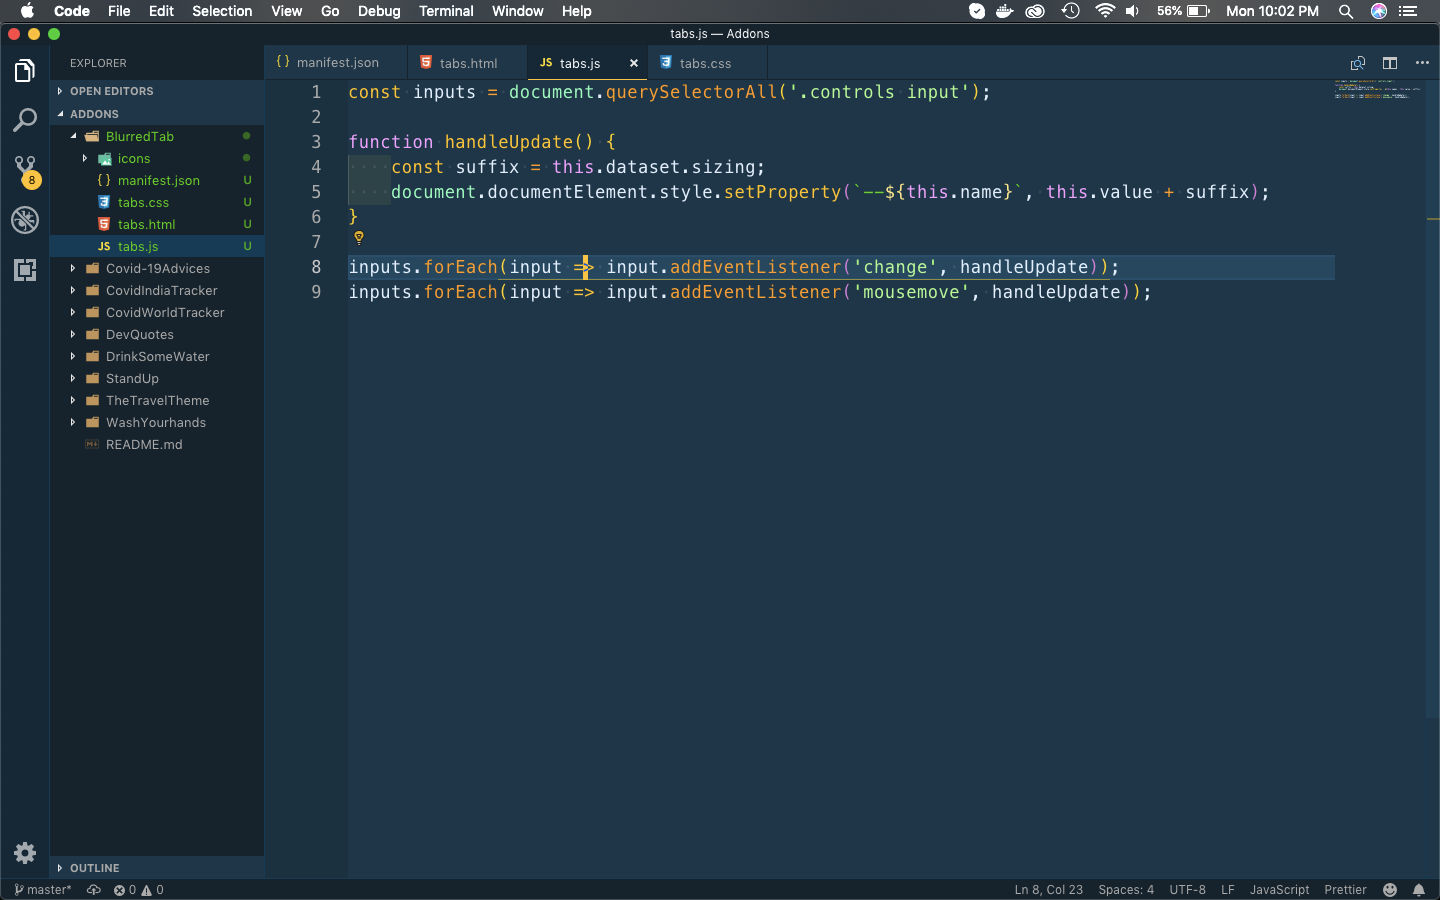
Task: Click the minimap code preview
Action: click(1378, 90)
